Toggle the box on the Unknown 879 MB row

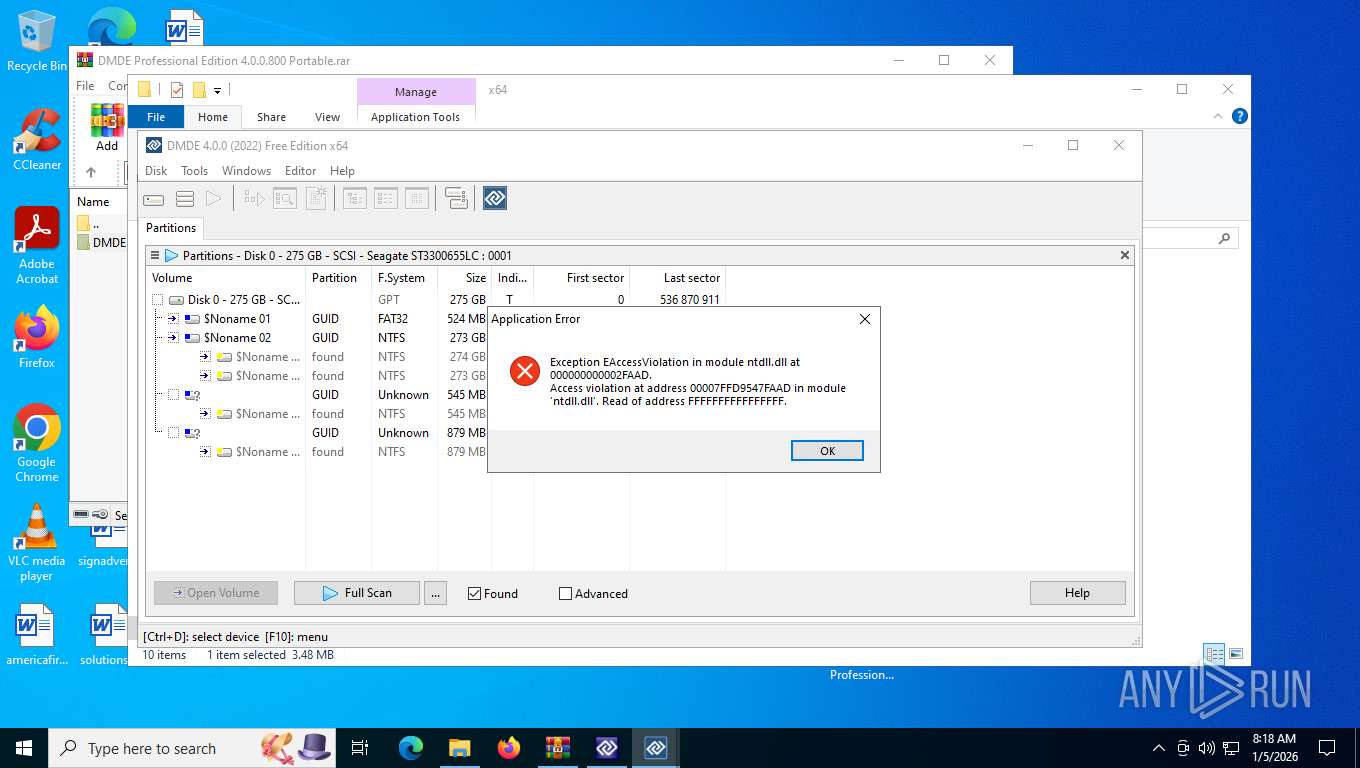(173, 433)
